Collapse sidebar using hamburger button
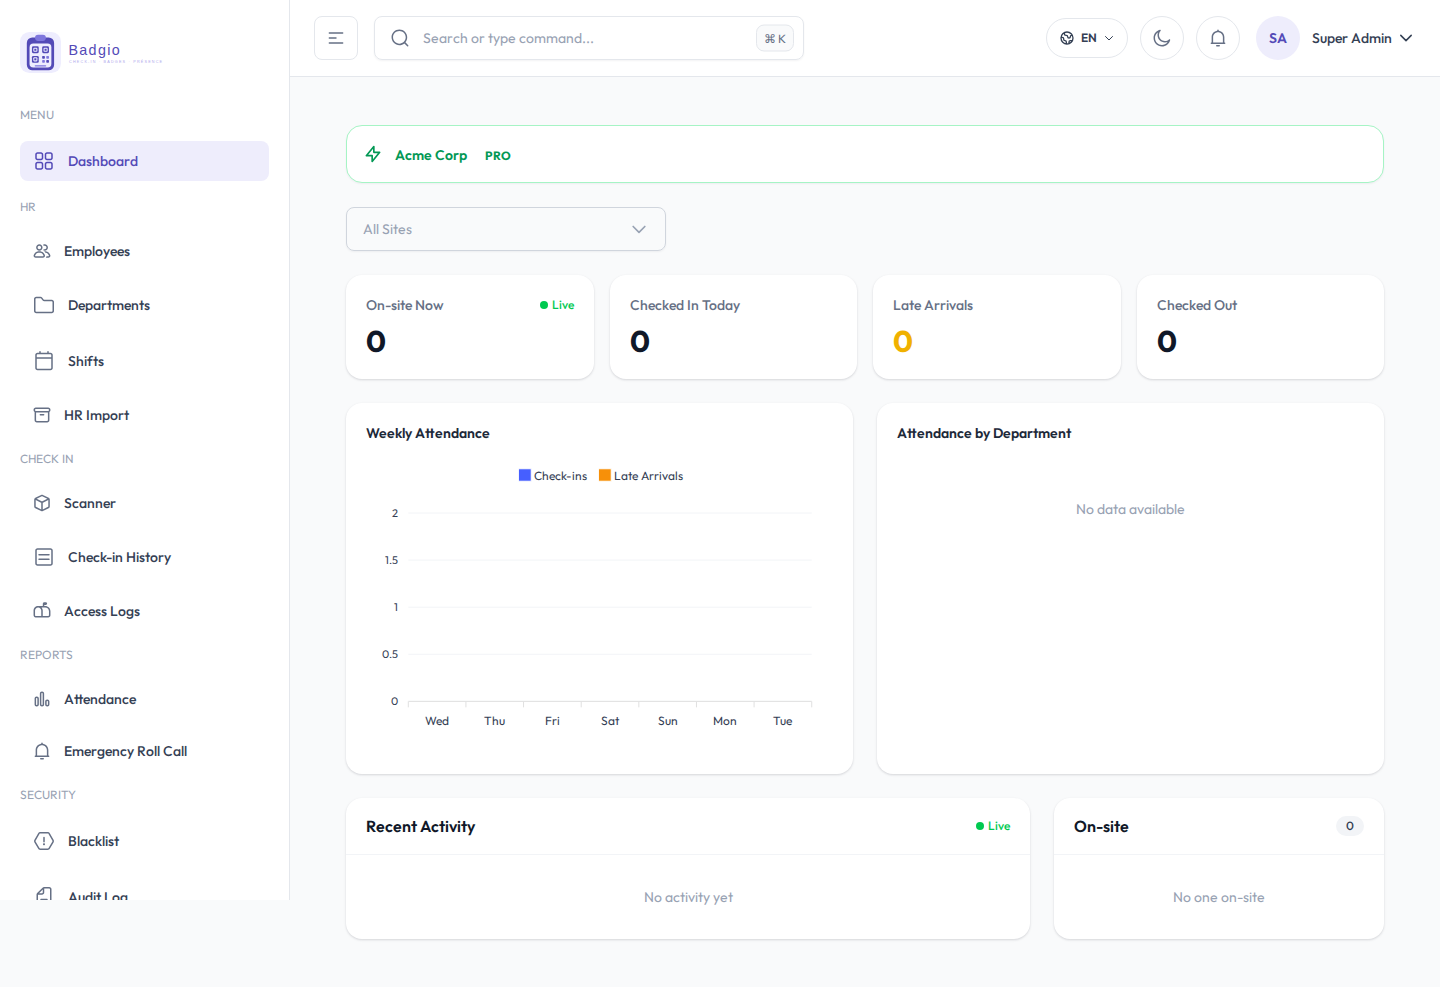 tap(336, 38)
